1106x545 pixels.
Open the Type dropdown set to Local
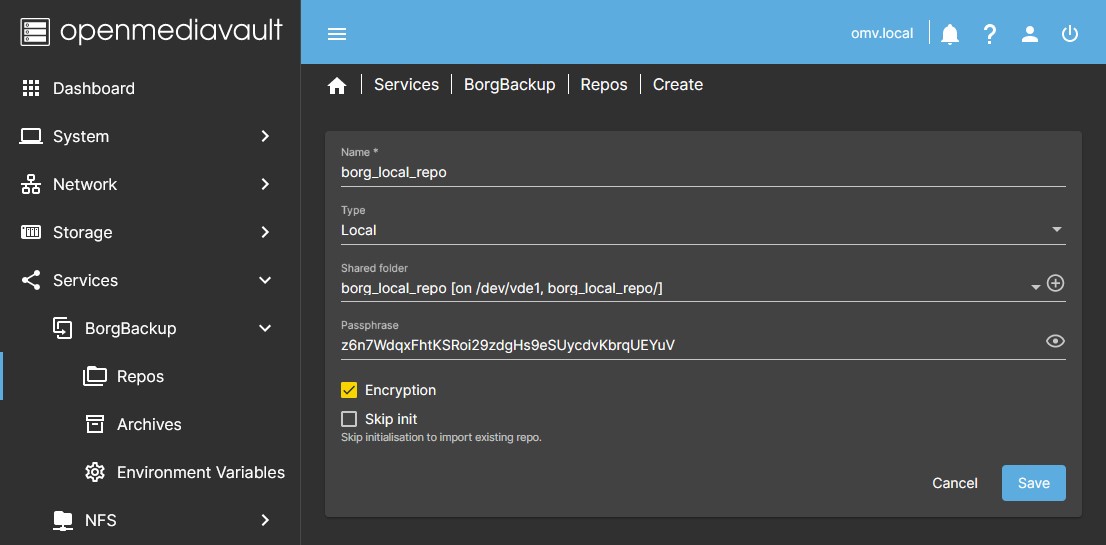[702, 230]
